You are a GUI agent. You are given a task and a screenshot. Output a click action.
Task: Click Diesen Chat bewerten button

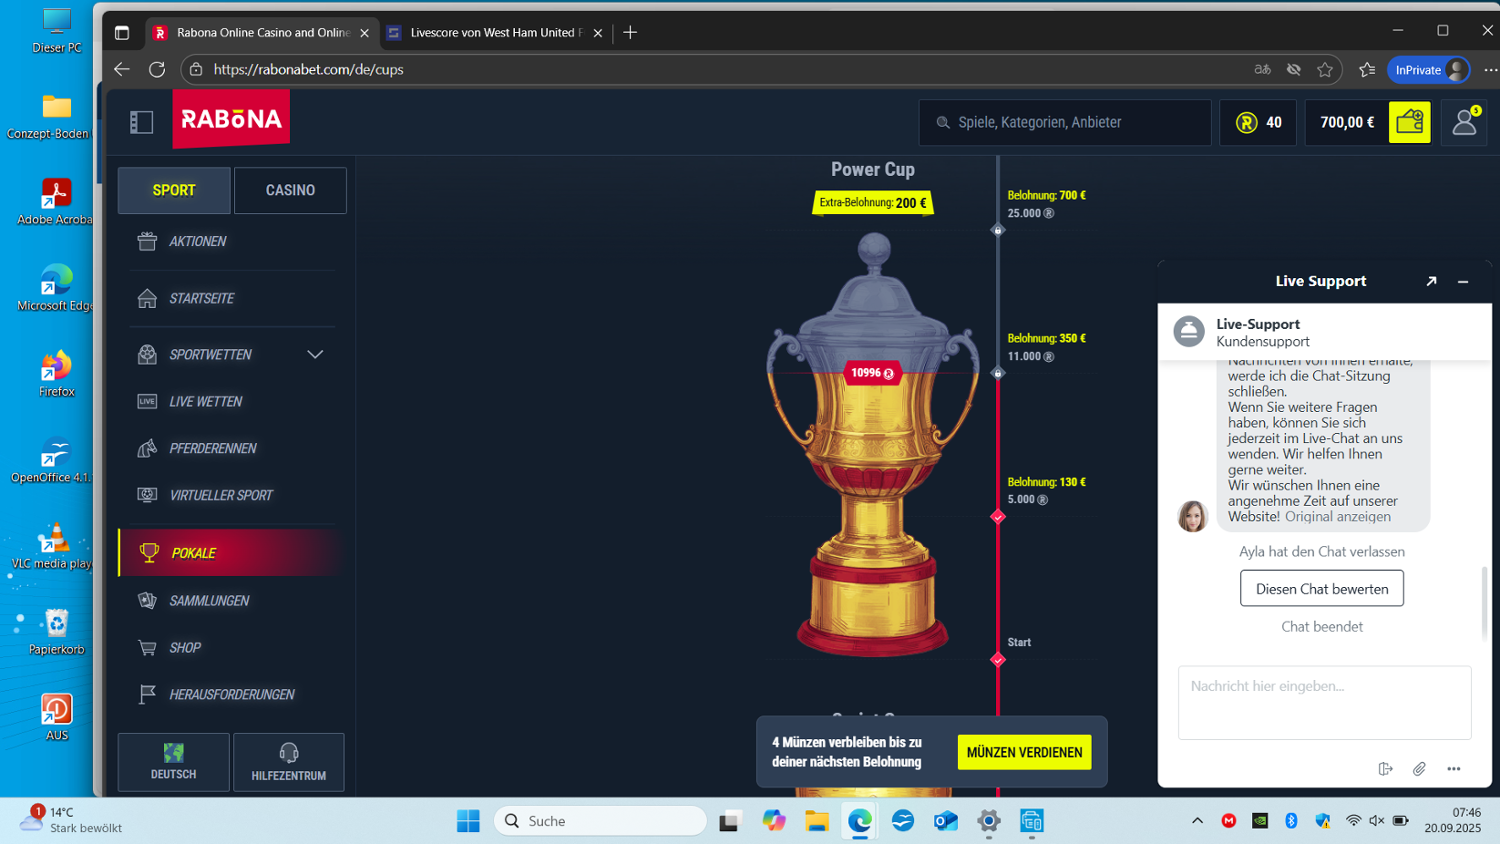[1321, 589]
